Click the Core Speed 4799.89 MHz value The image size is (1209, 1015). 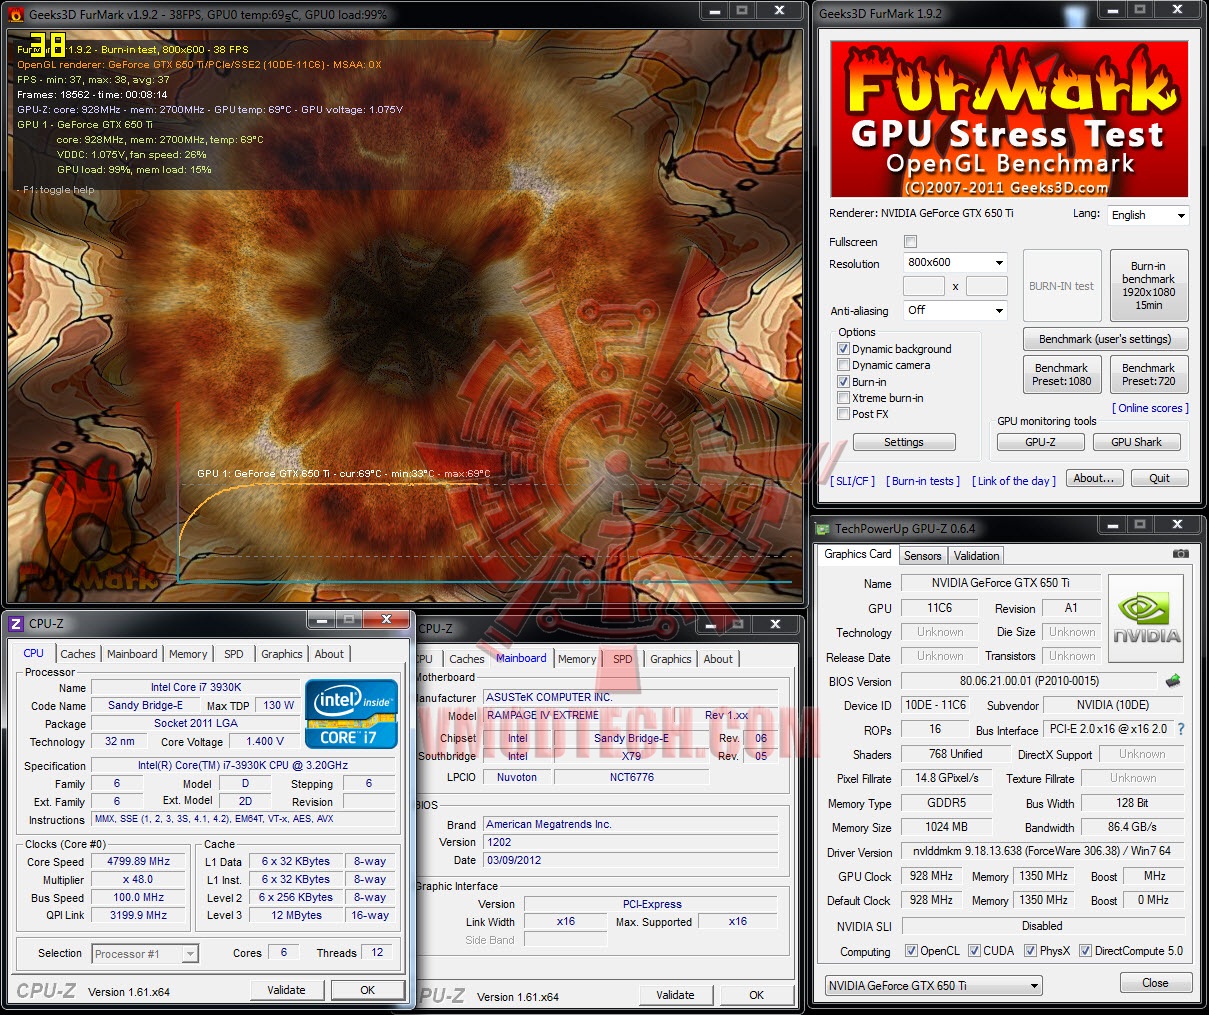138,862
